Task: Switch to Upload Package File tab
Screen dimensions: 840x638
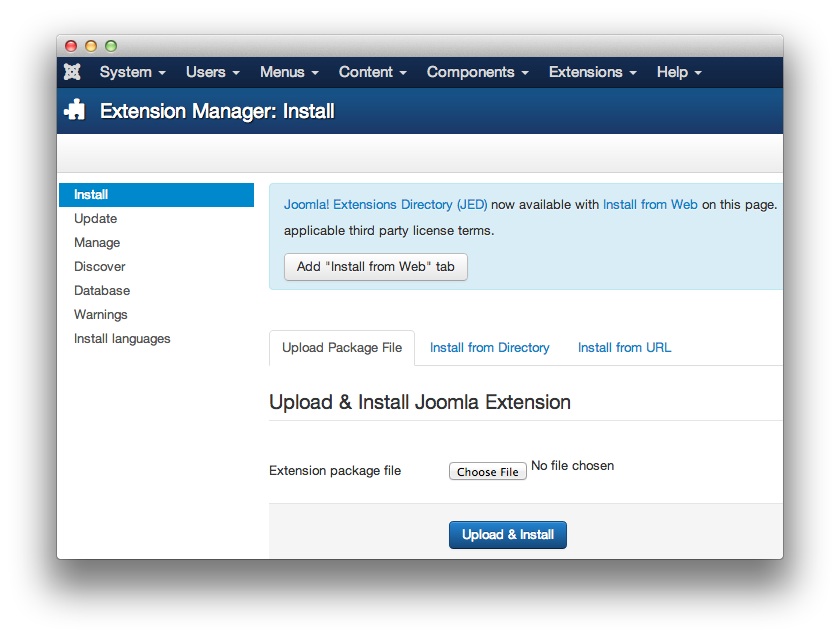Action: pos(342,348)
